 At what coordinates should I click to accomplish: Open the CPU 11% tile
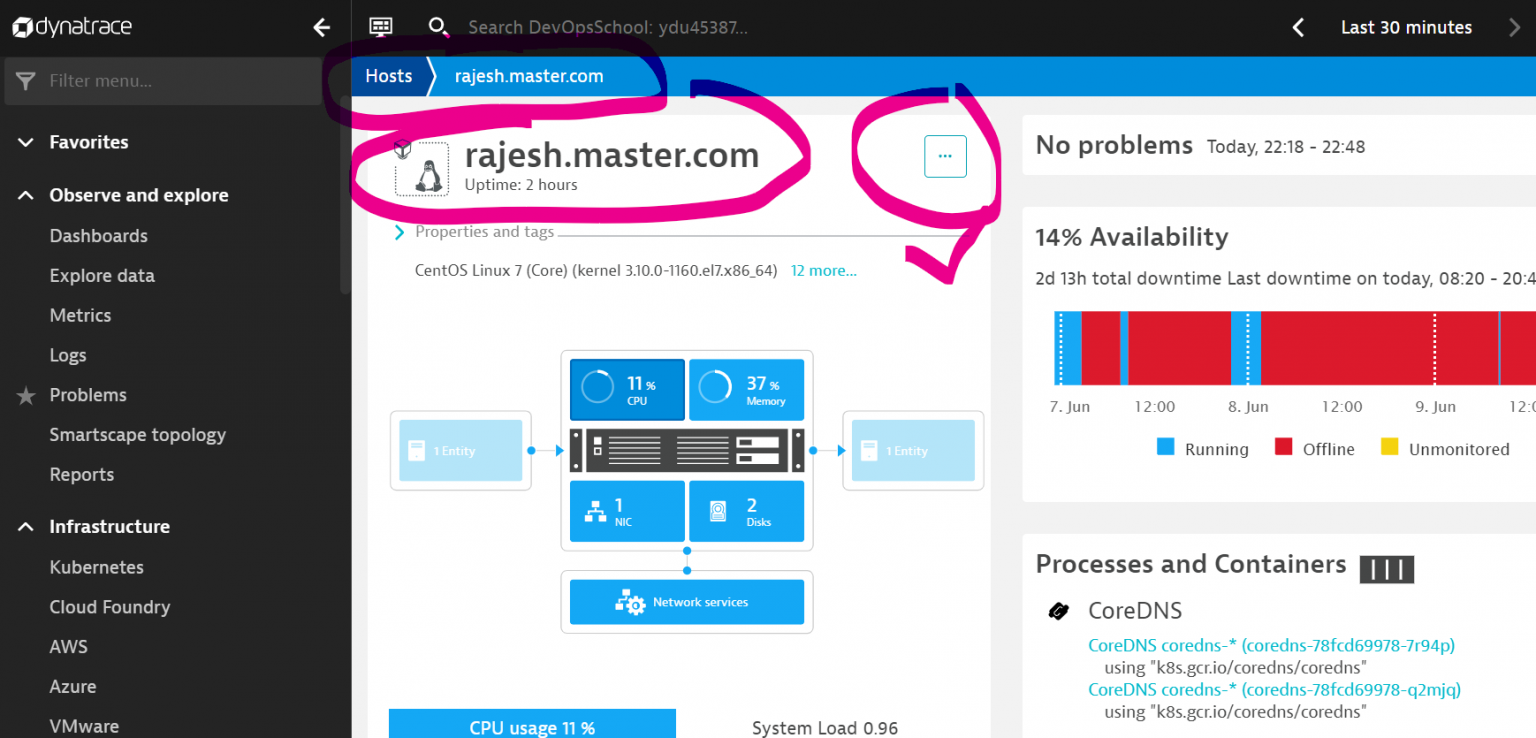click(x=627, y=389)
